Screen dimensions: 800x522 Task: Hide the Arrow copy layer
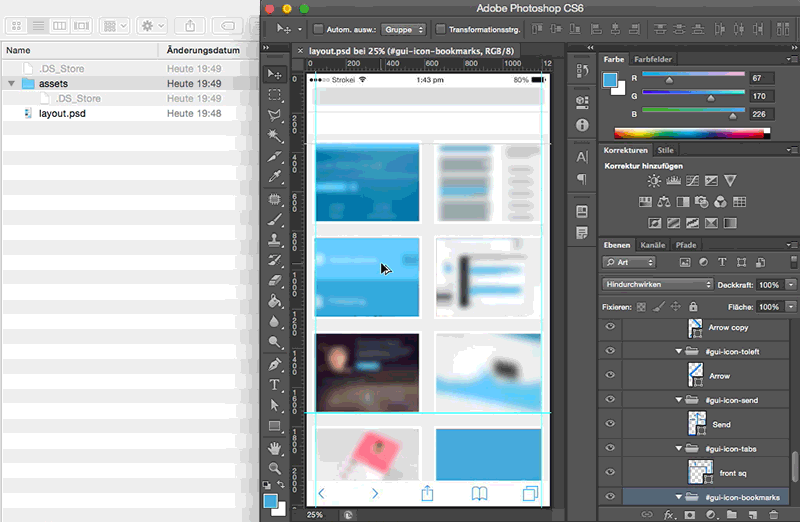(610, 327)
